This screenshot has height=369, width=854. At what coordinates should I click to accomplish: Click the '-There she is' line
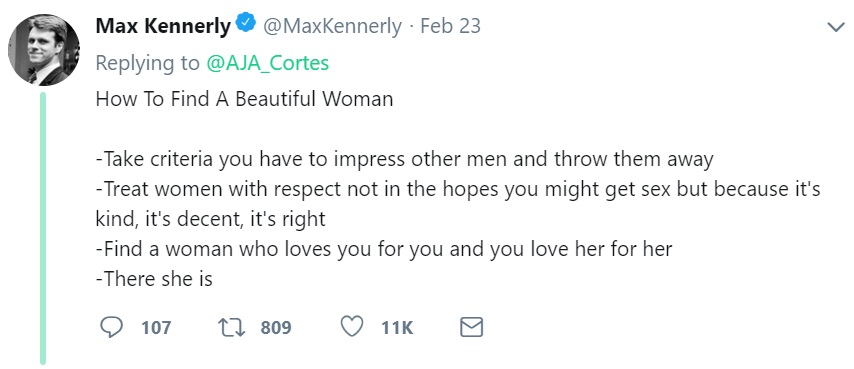[x=154, y=279]
